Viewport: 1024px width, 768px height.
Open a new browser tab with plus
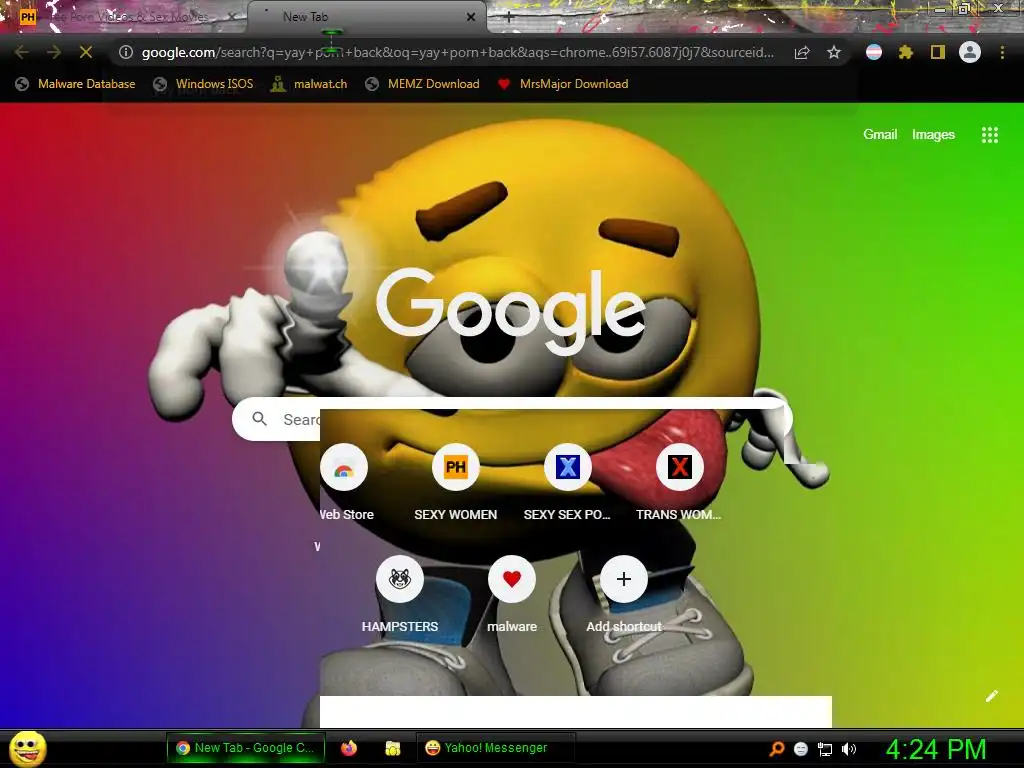tap(509, 18)
